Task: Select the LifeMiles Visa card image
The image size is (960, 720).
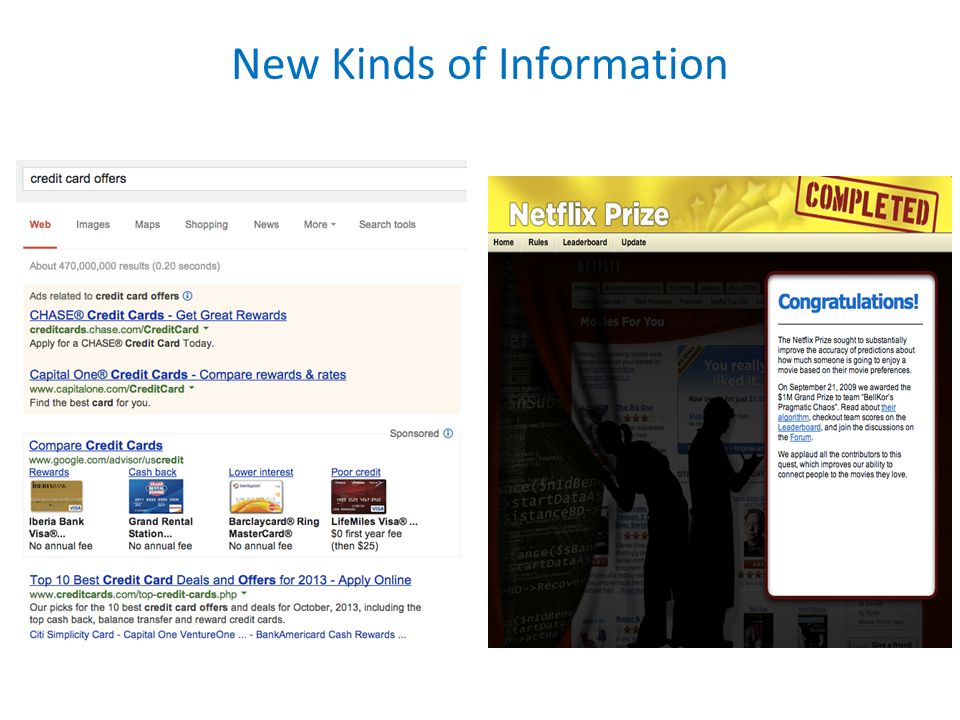Action: click(358, 497)
